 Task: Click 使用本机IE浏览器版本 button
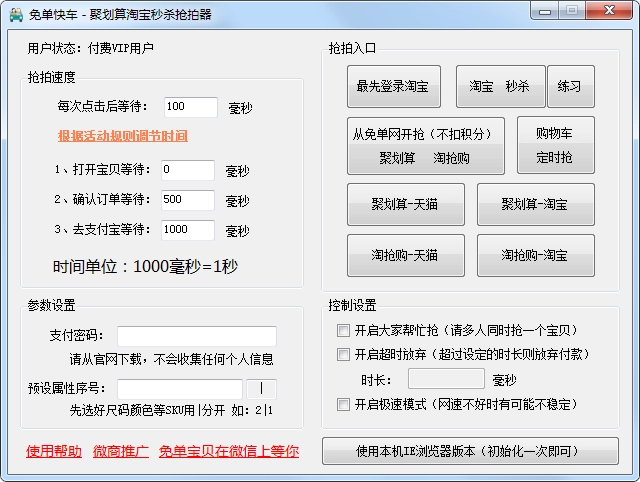[x=470, y=451]
